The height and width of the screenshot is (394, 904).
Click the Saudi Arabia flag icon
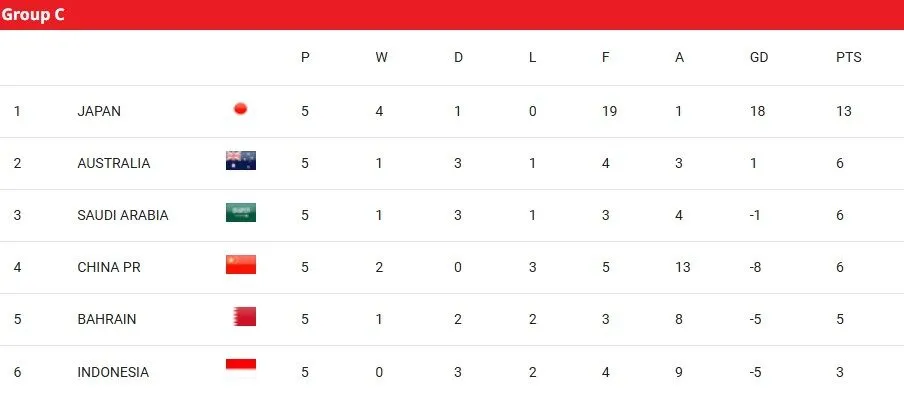[240, 212]
